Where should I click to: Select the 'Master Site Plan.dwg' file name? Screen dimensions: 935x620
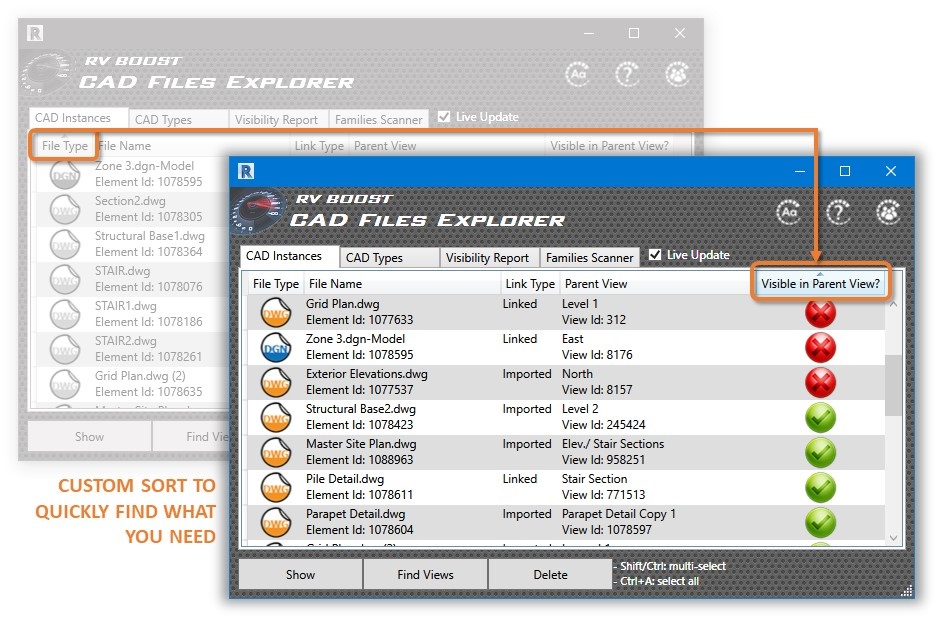click(361, 444)
